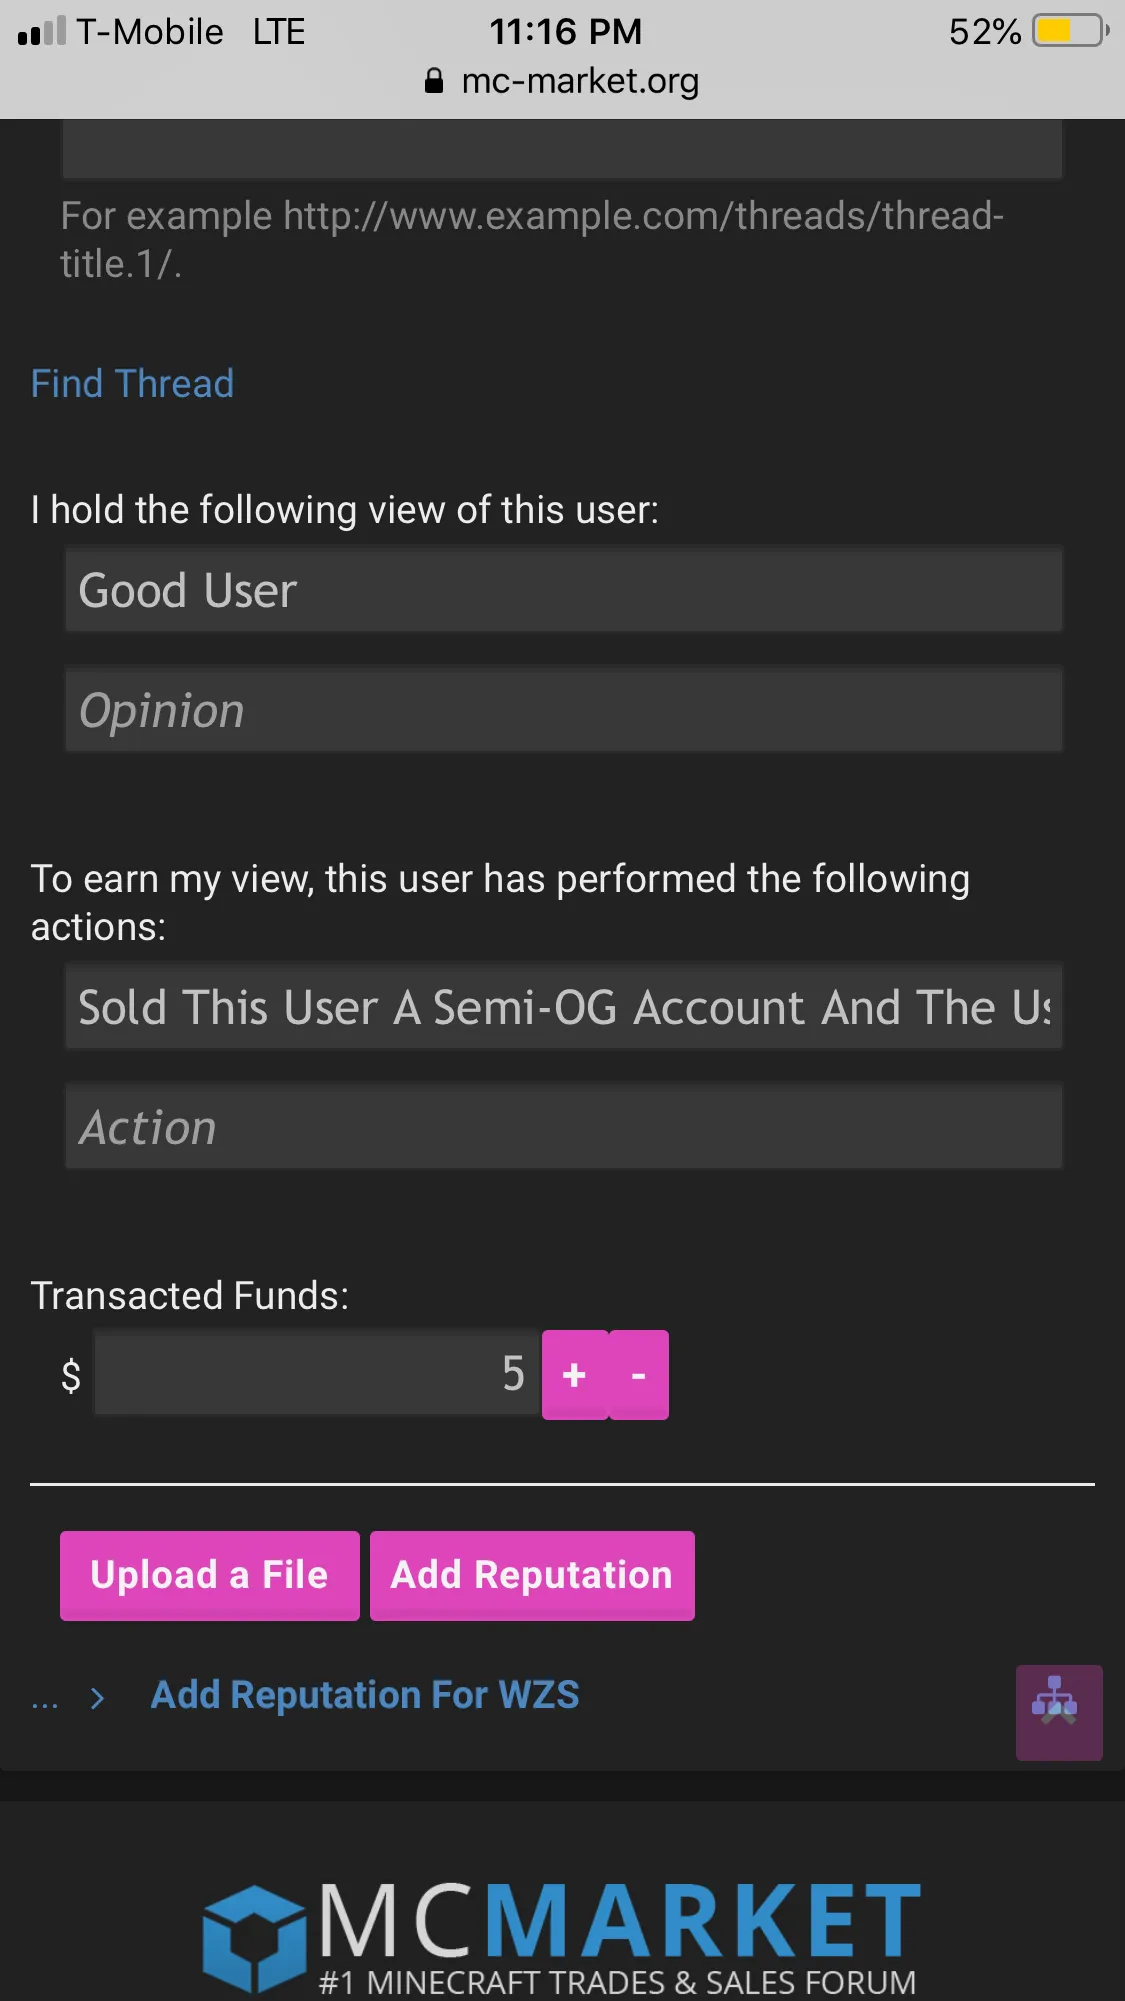This screenshot has width=1125, height=2001.
Task: Expand the breadcrumb ellipsis
Action: [45, 1698]
